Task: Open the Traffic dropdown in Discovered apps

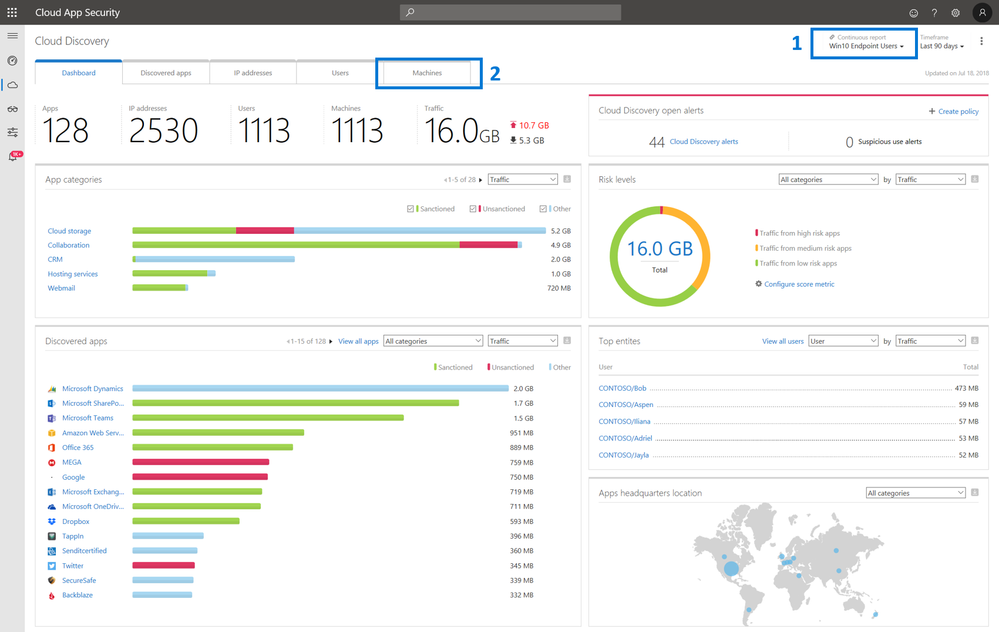Action: coord(523,341)
